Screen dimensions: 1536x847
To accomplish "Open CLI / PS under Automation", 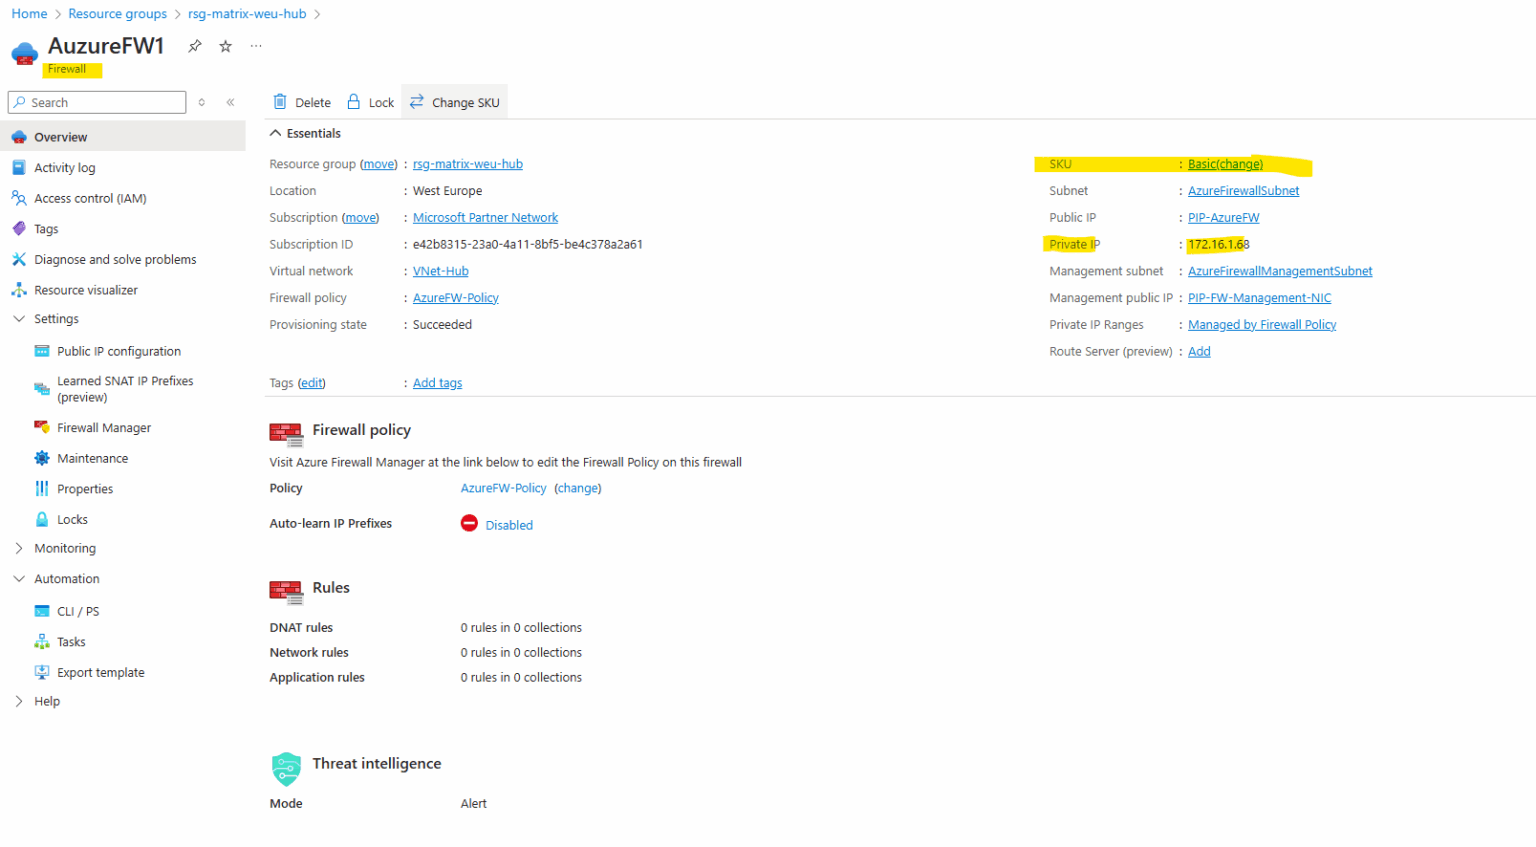I will click(78, 610).
